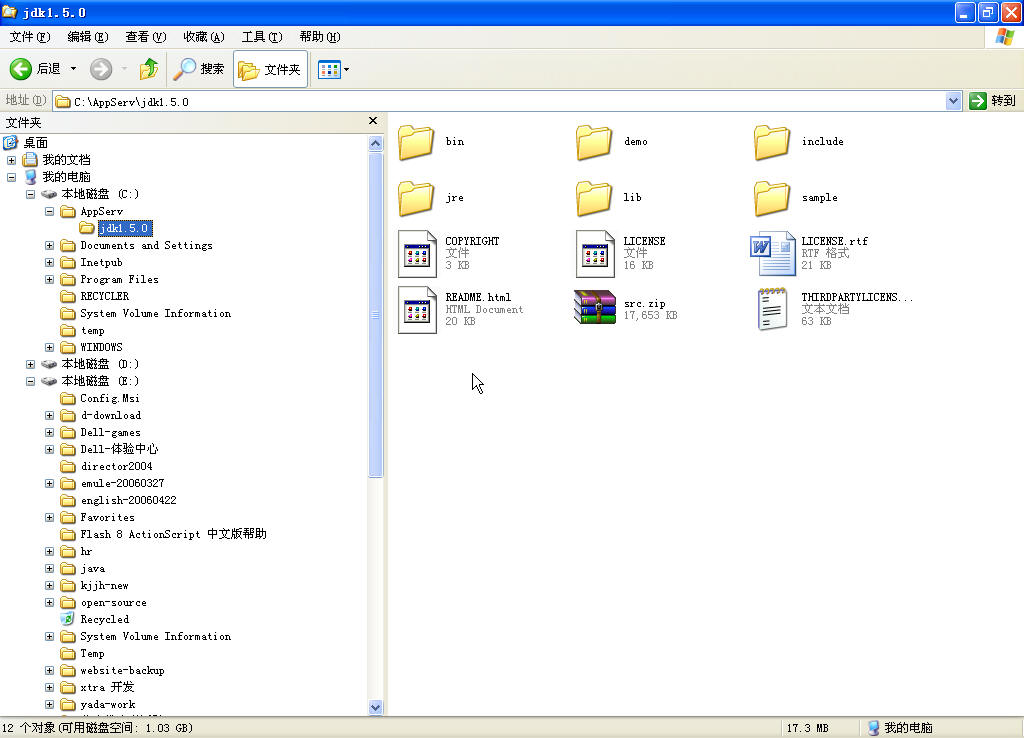Select Config.Msi in the tree
The height and width of the screenshot is (738, 1024).
click(x=110, y=398)
